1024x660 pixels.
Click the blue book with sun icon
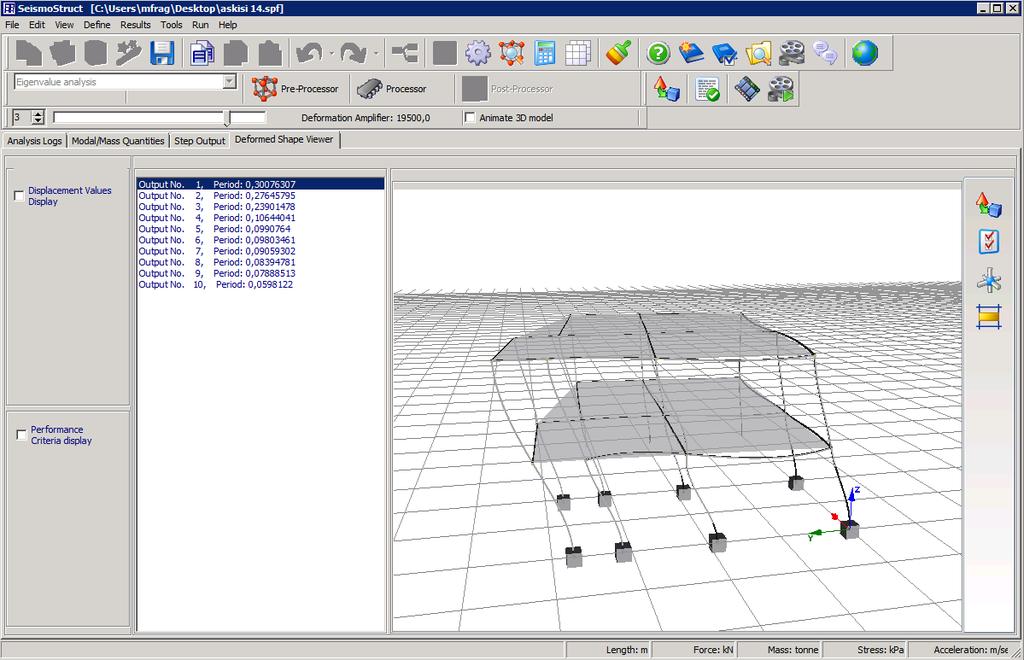coord(692,53)
